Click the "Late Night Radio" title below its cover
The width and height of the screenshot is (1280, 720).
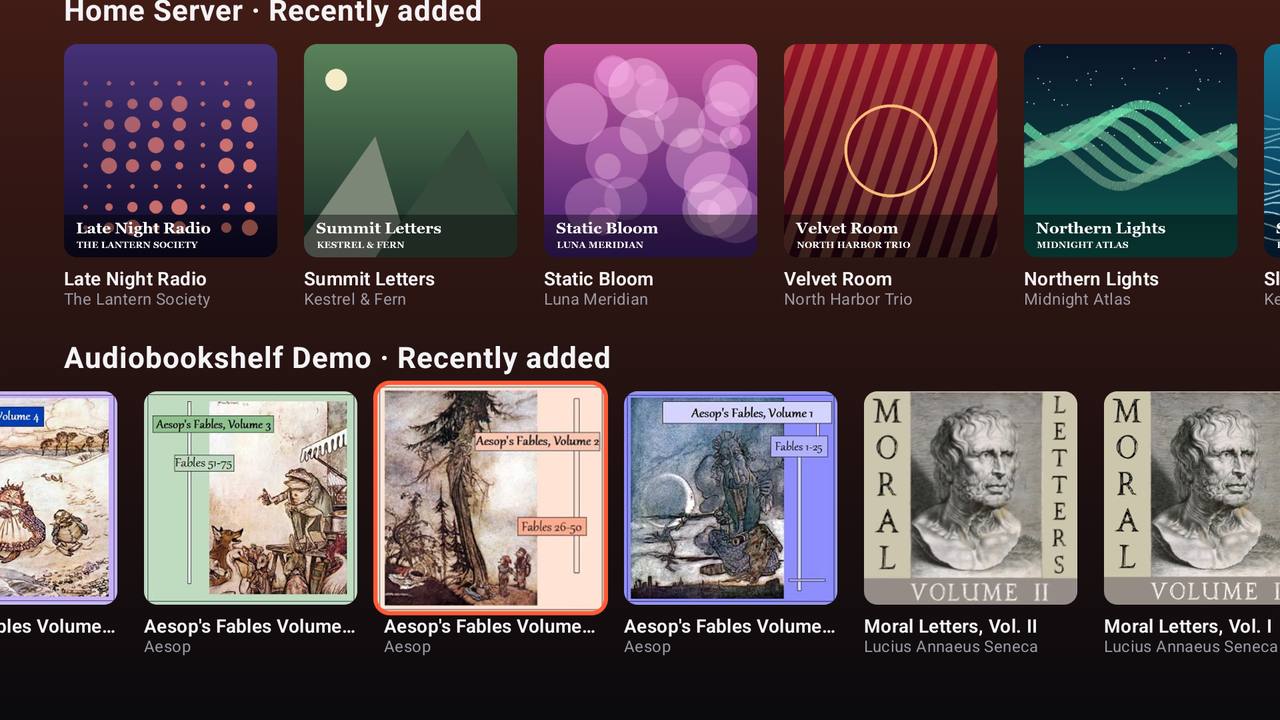click(135, 279)
